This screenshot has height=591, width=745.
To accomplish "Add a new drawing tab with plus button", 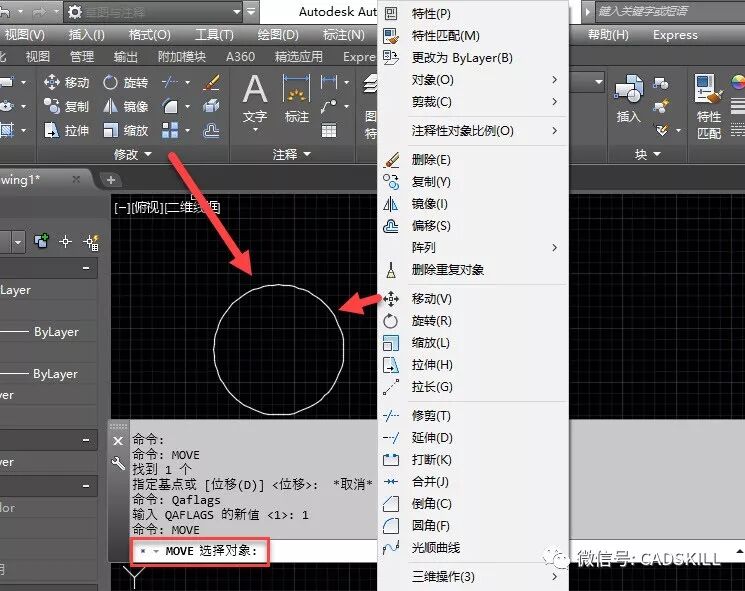I will (111, 180).
